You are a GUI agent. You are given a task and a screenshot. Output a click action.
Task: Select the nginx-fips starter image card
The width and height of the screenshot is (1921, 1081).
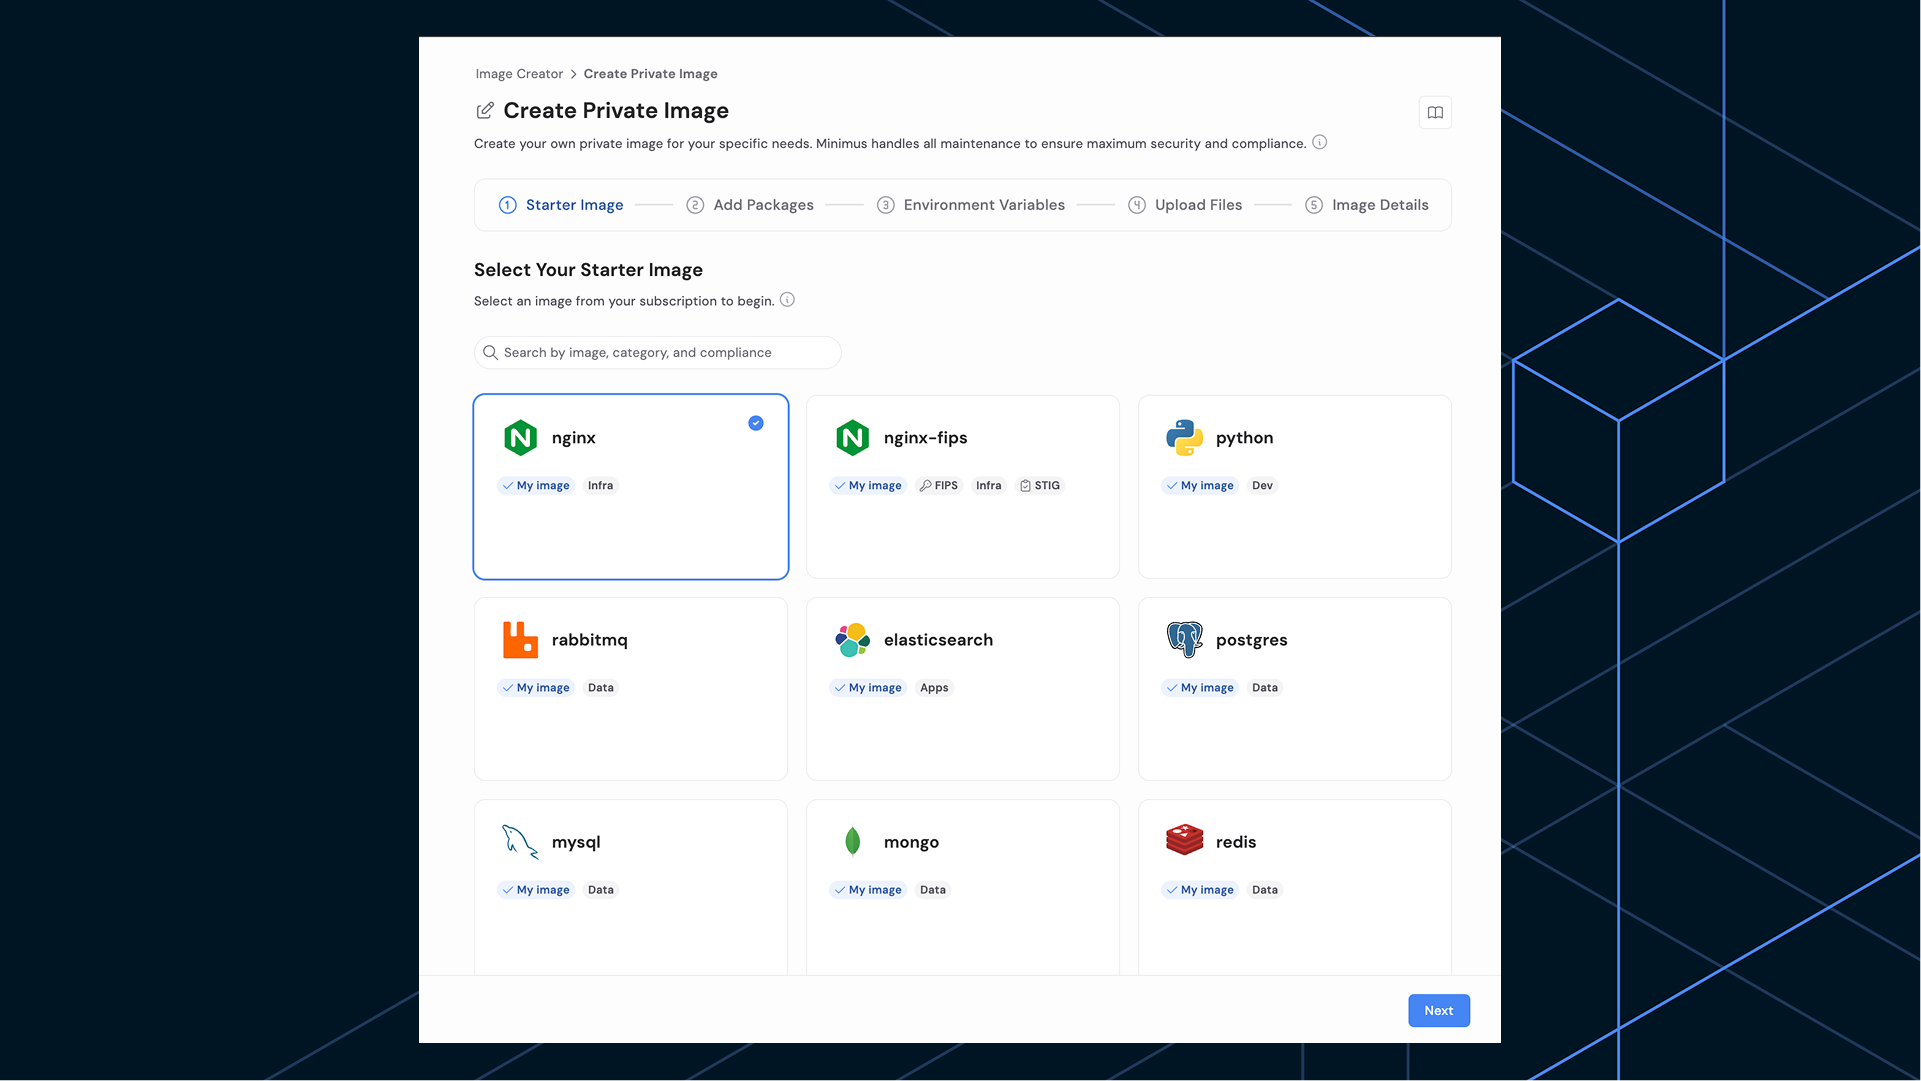[x=962, y=487]
